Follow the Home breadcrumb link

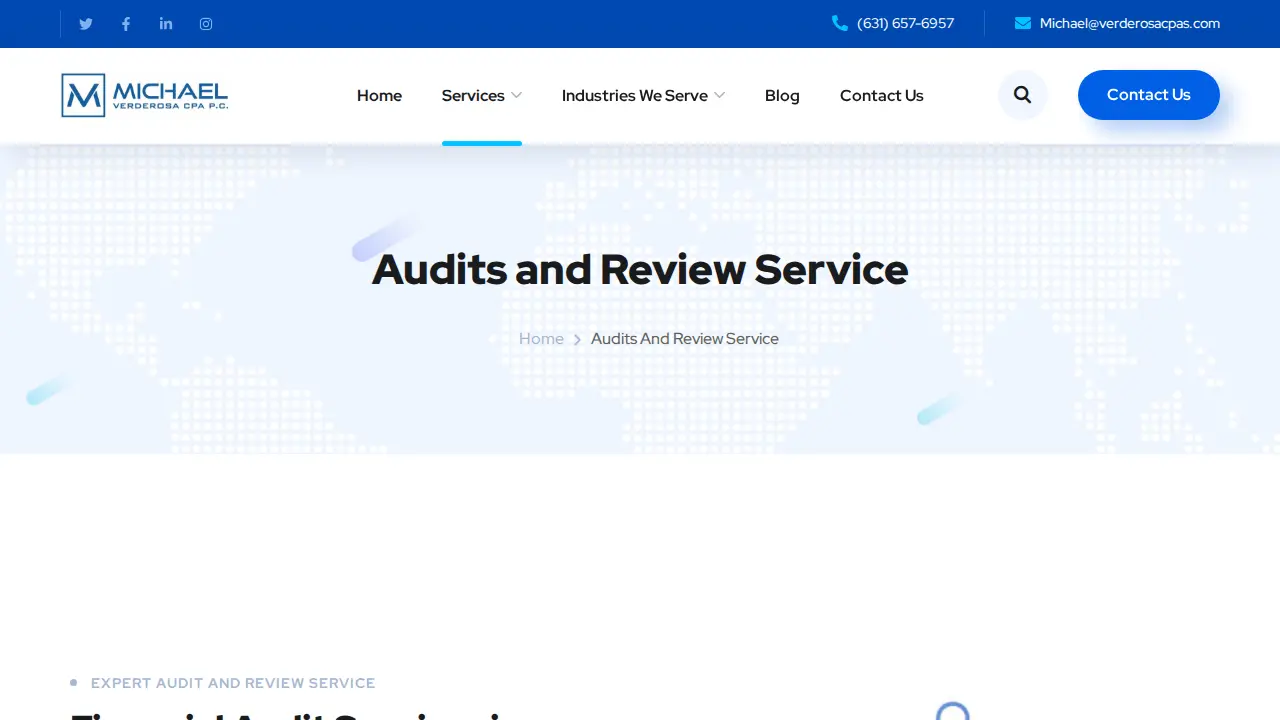tap(541, 339)
